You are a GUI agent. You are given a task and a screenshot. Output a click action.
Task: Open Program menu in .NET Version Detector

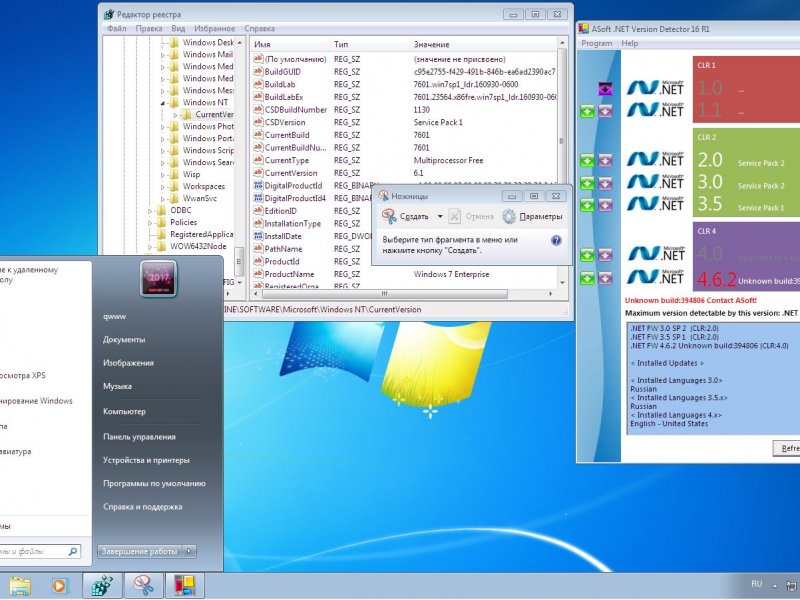pos(596,43)
